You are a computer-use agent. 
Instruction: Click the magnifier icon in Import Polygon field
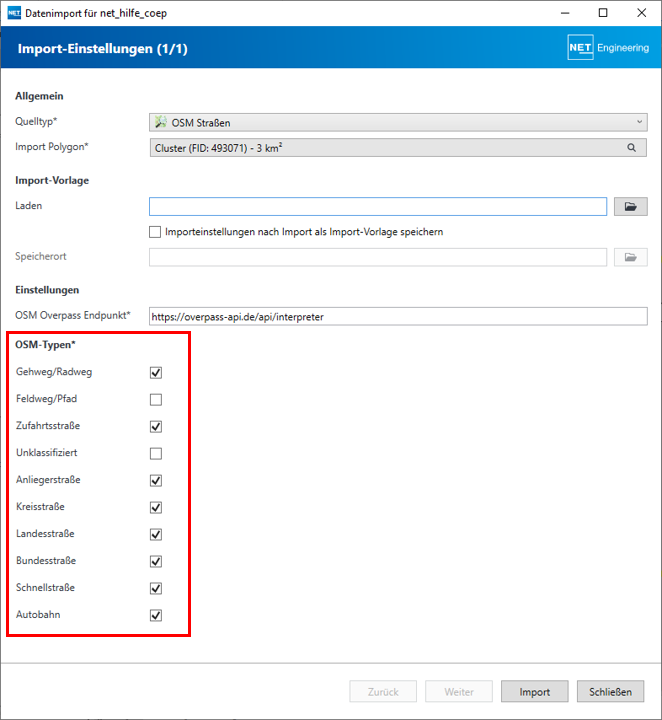pyautogui.click(x=632, y=148)
